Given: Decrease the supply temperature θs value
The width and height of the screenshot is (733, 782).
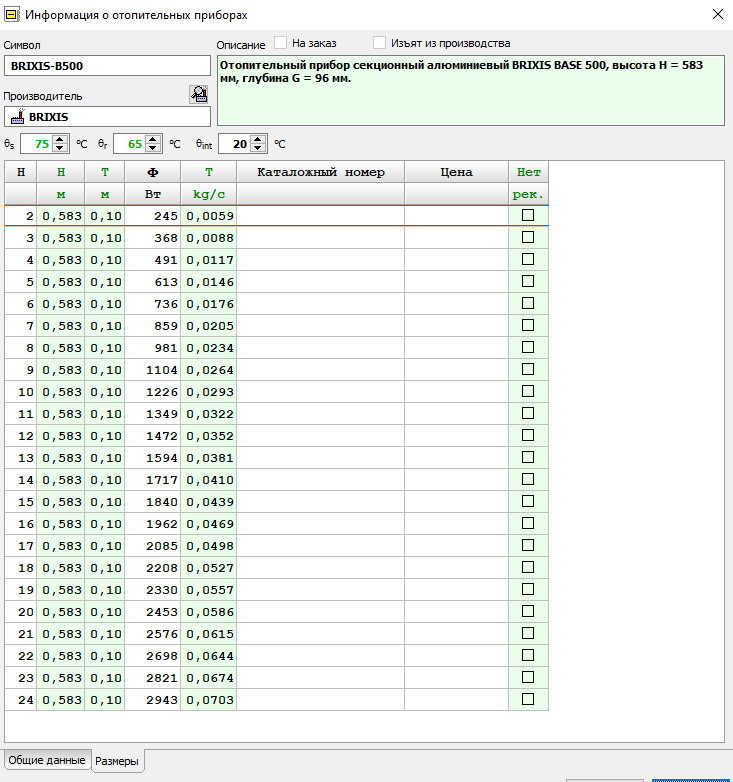Looking at the screenshot, I should point(60,148).
